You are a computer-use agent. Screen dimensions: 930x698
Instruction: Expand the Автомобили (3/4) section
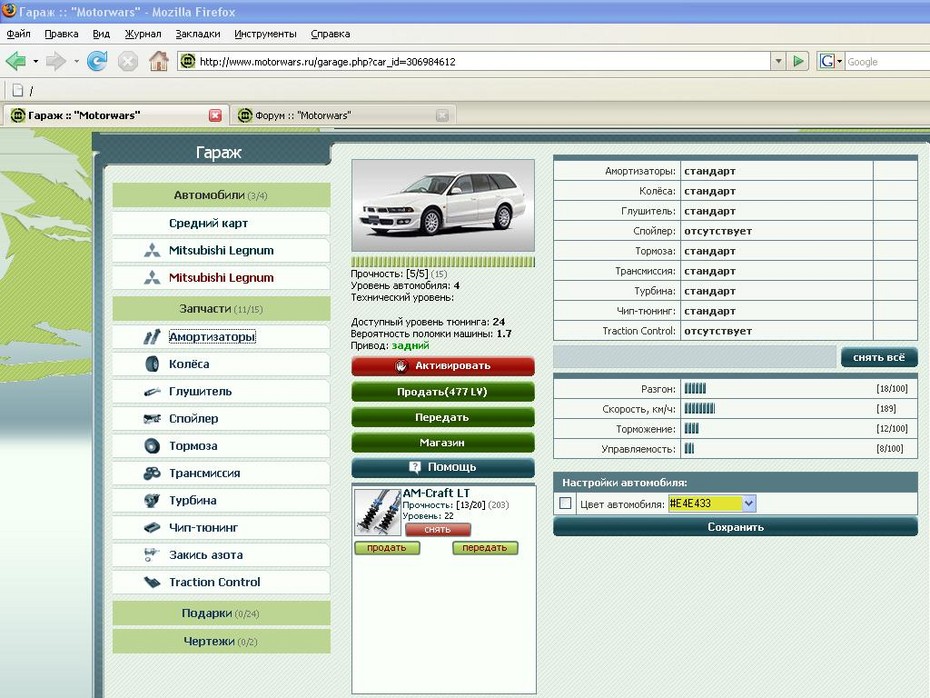[x=221, y=195]
